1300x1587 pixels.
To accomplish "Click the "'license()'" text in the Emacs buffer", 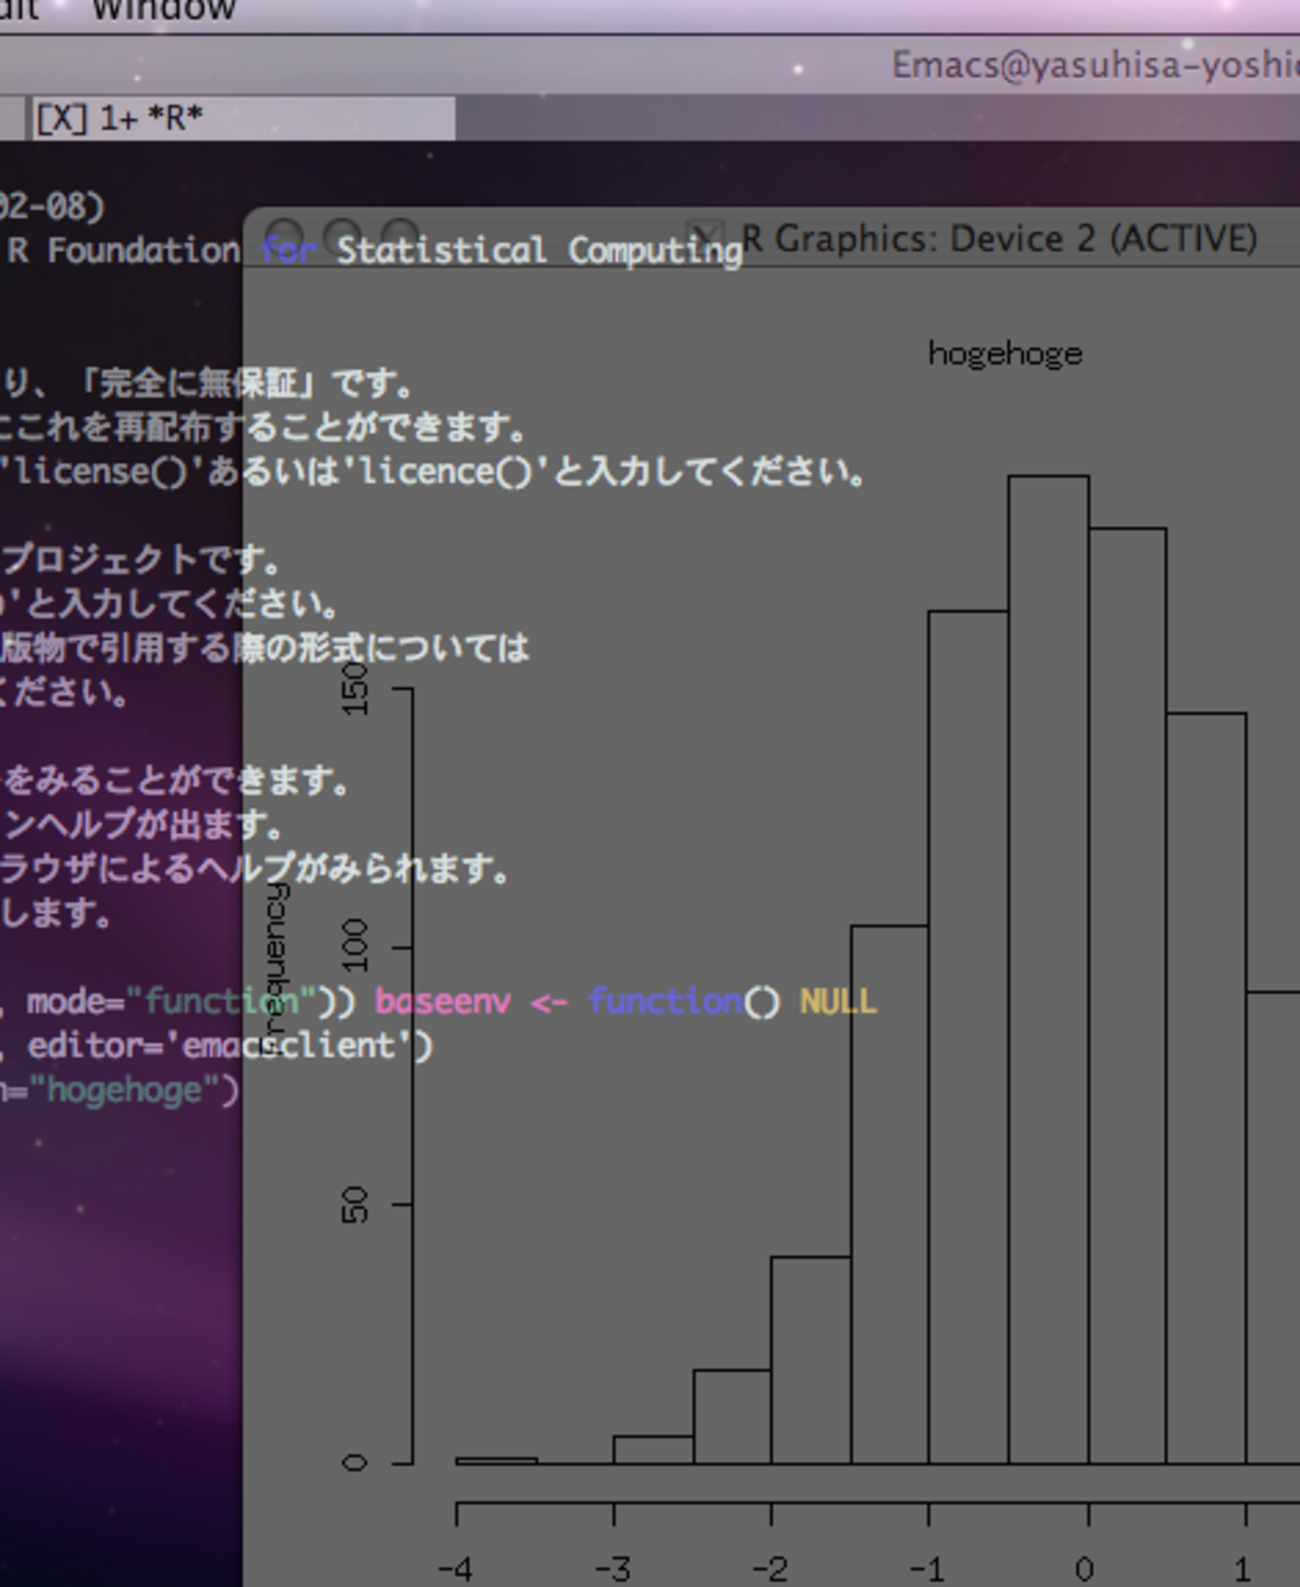I will pyautogui.click(x=103, y=471).
